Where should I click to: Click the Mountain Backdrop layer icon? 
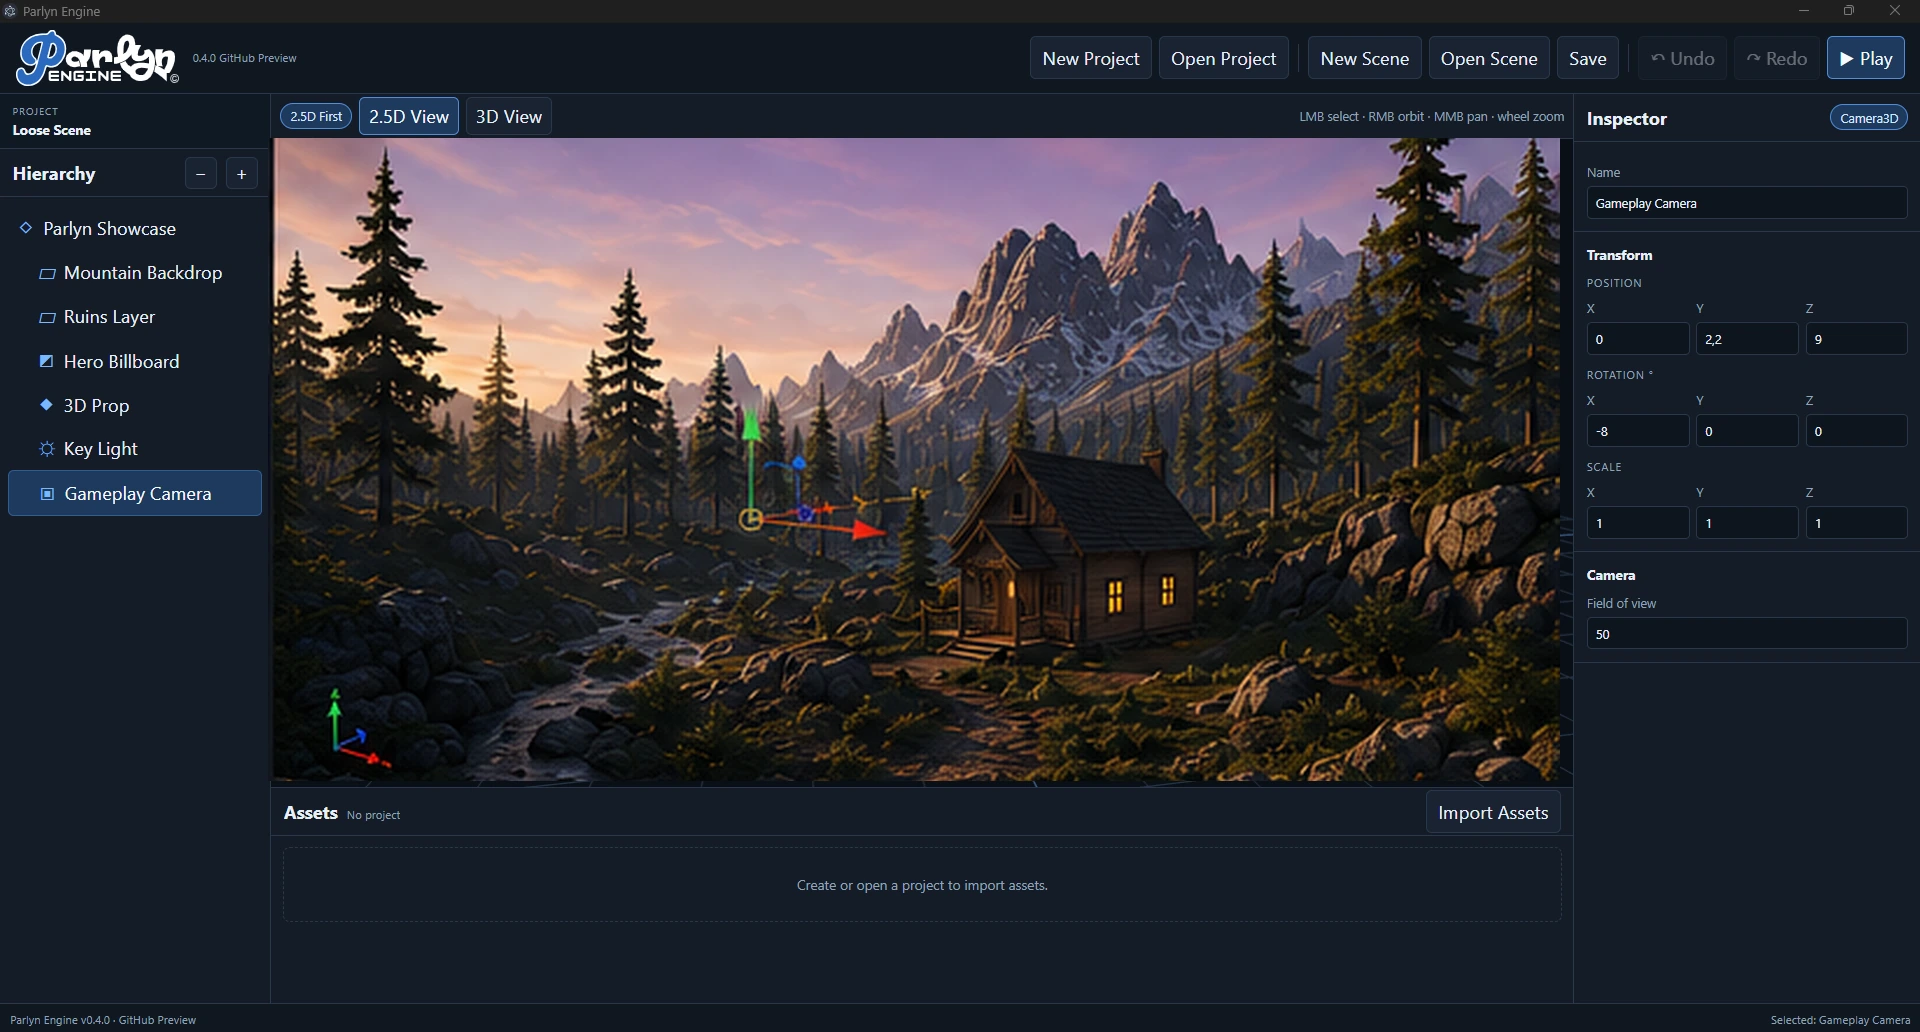tap(47, 273)
